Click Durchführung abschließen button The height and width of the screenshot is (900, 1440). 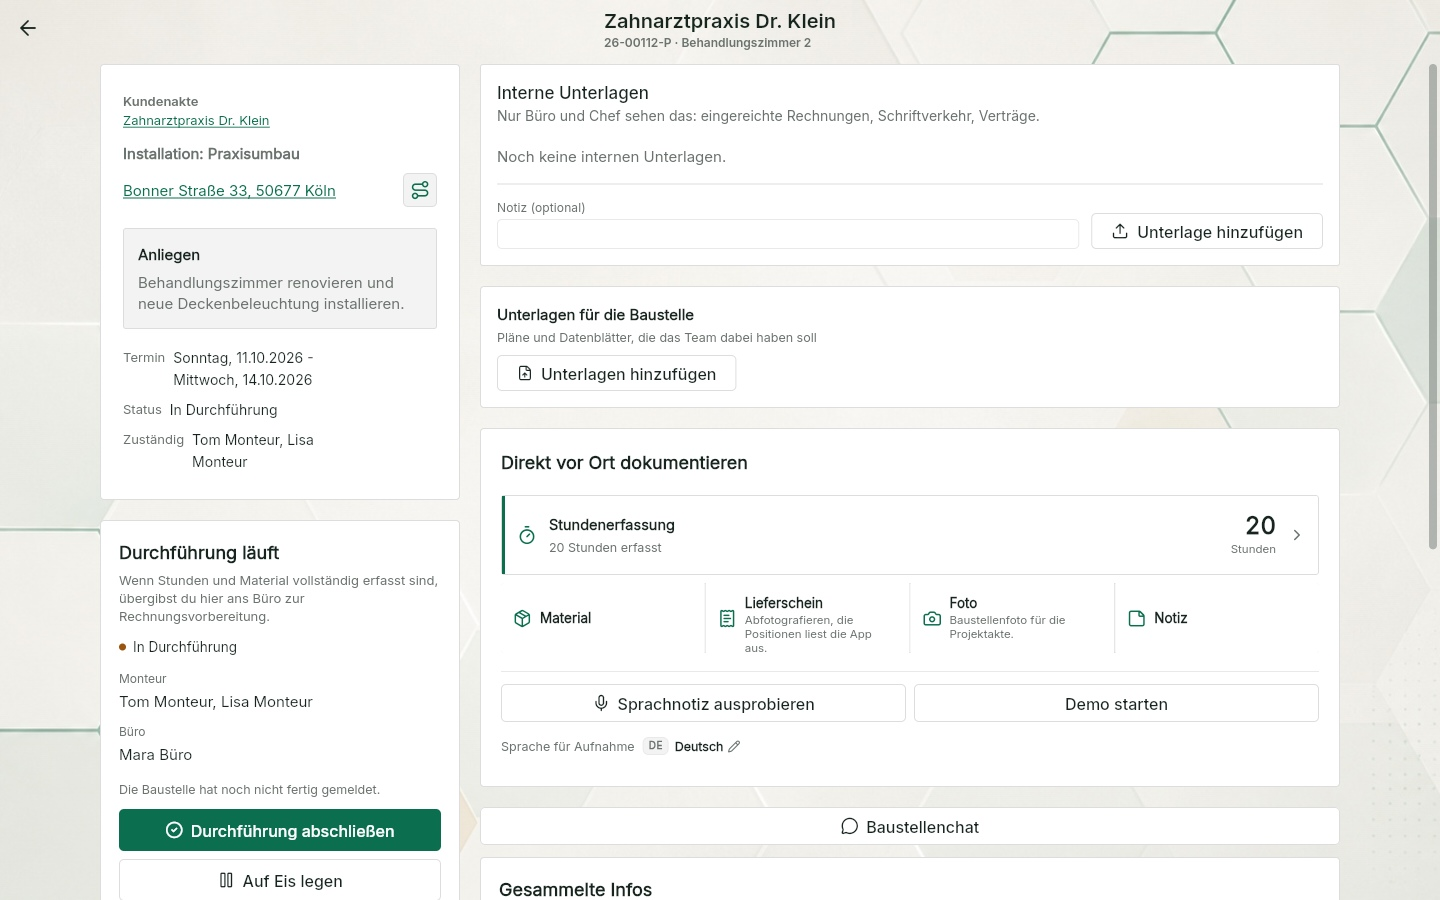[x=280, y=830]
